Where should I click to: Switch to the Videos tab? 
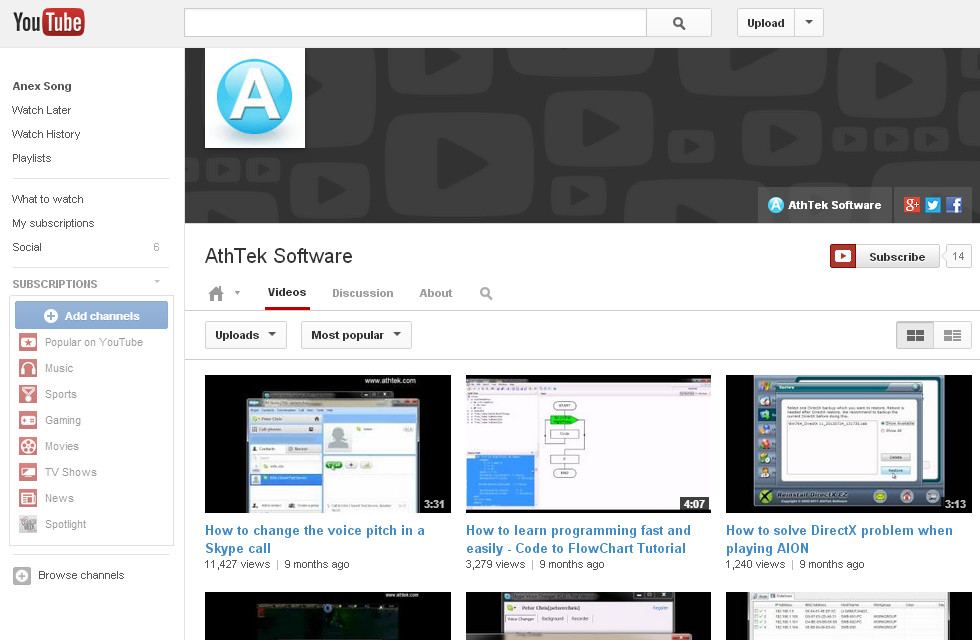tap(287, 292)
